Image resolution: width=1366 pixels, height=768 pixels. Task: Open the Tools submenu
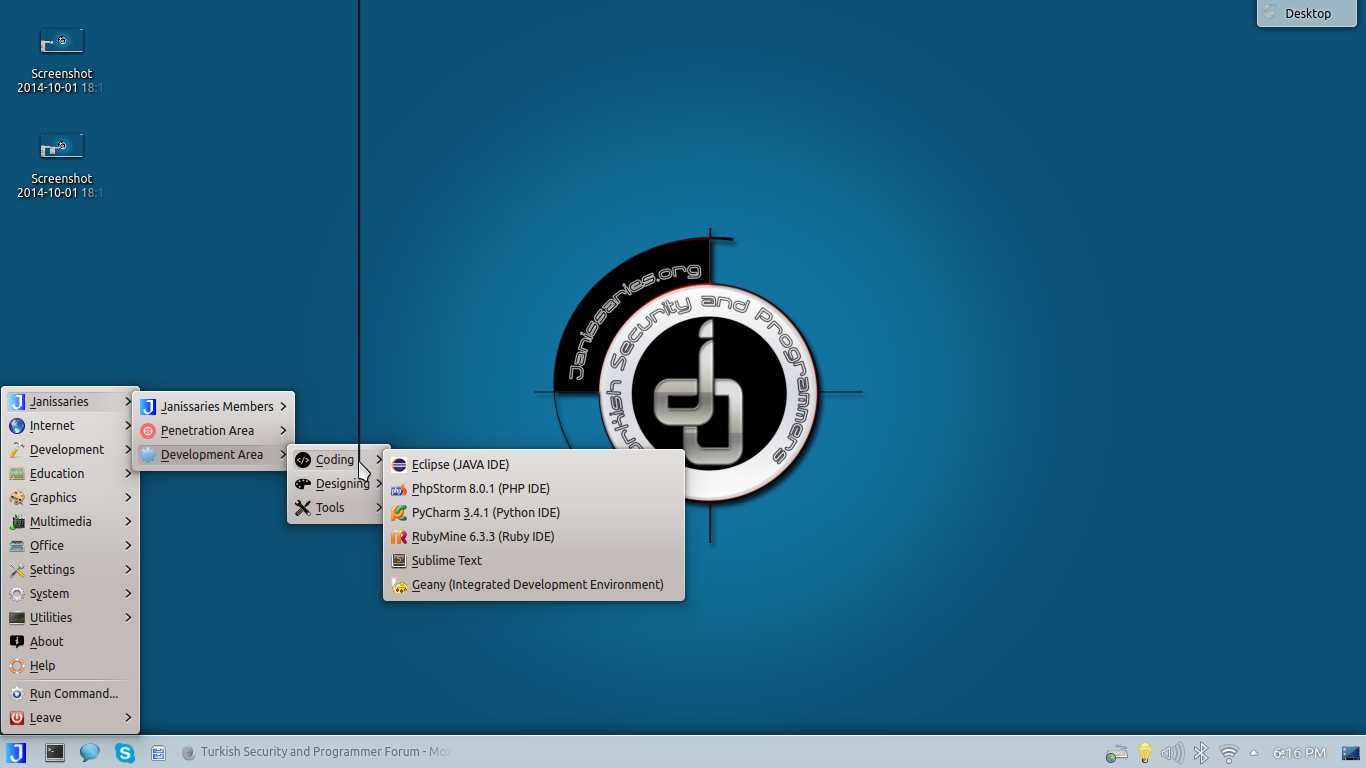pyautogui.click(x=339, y=508)
